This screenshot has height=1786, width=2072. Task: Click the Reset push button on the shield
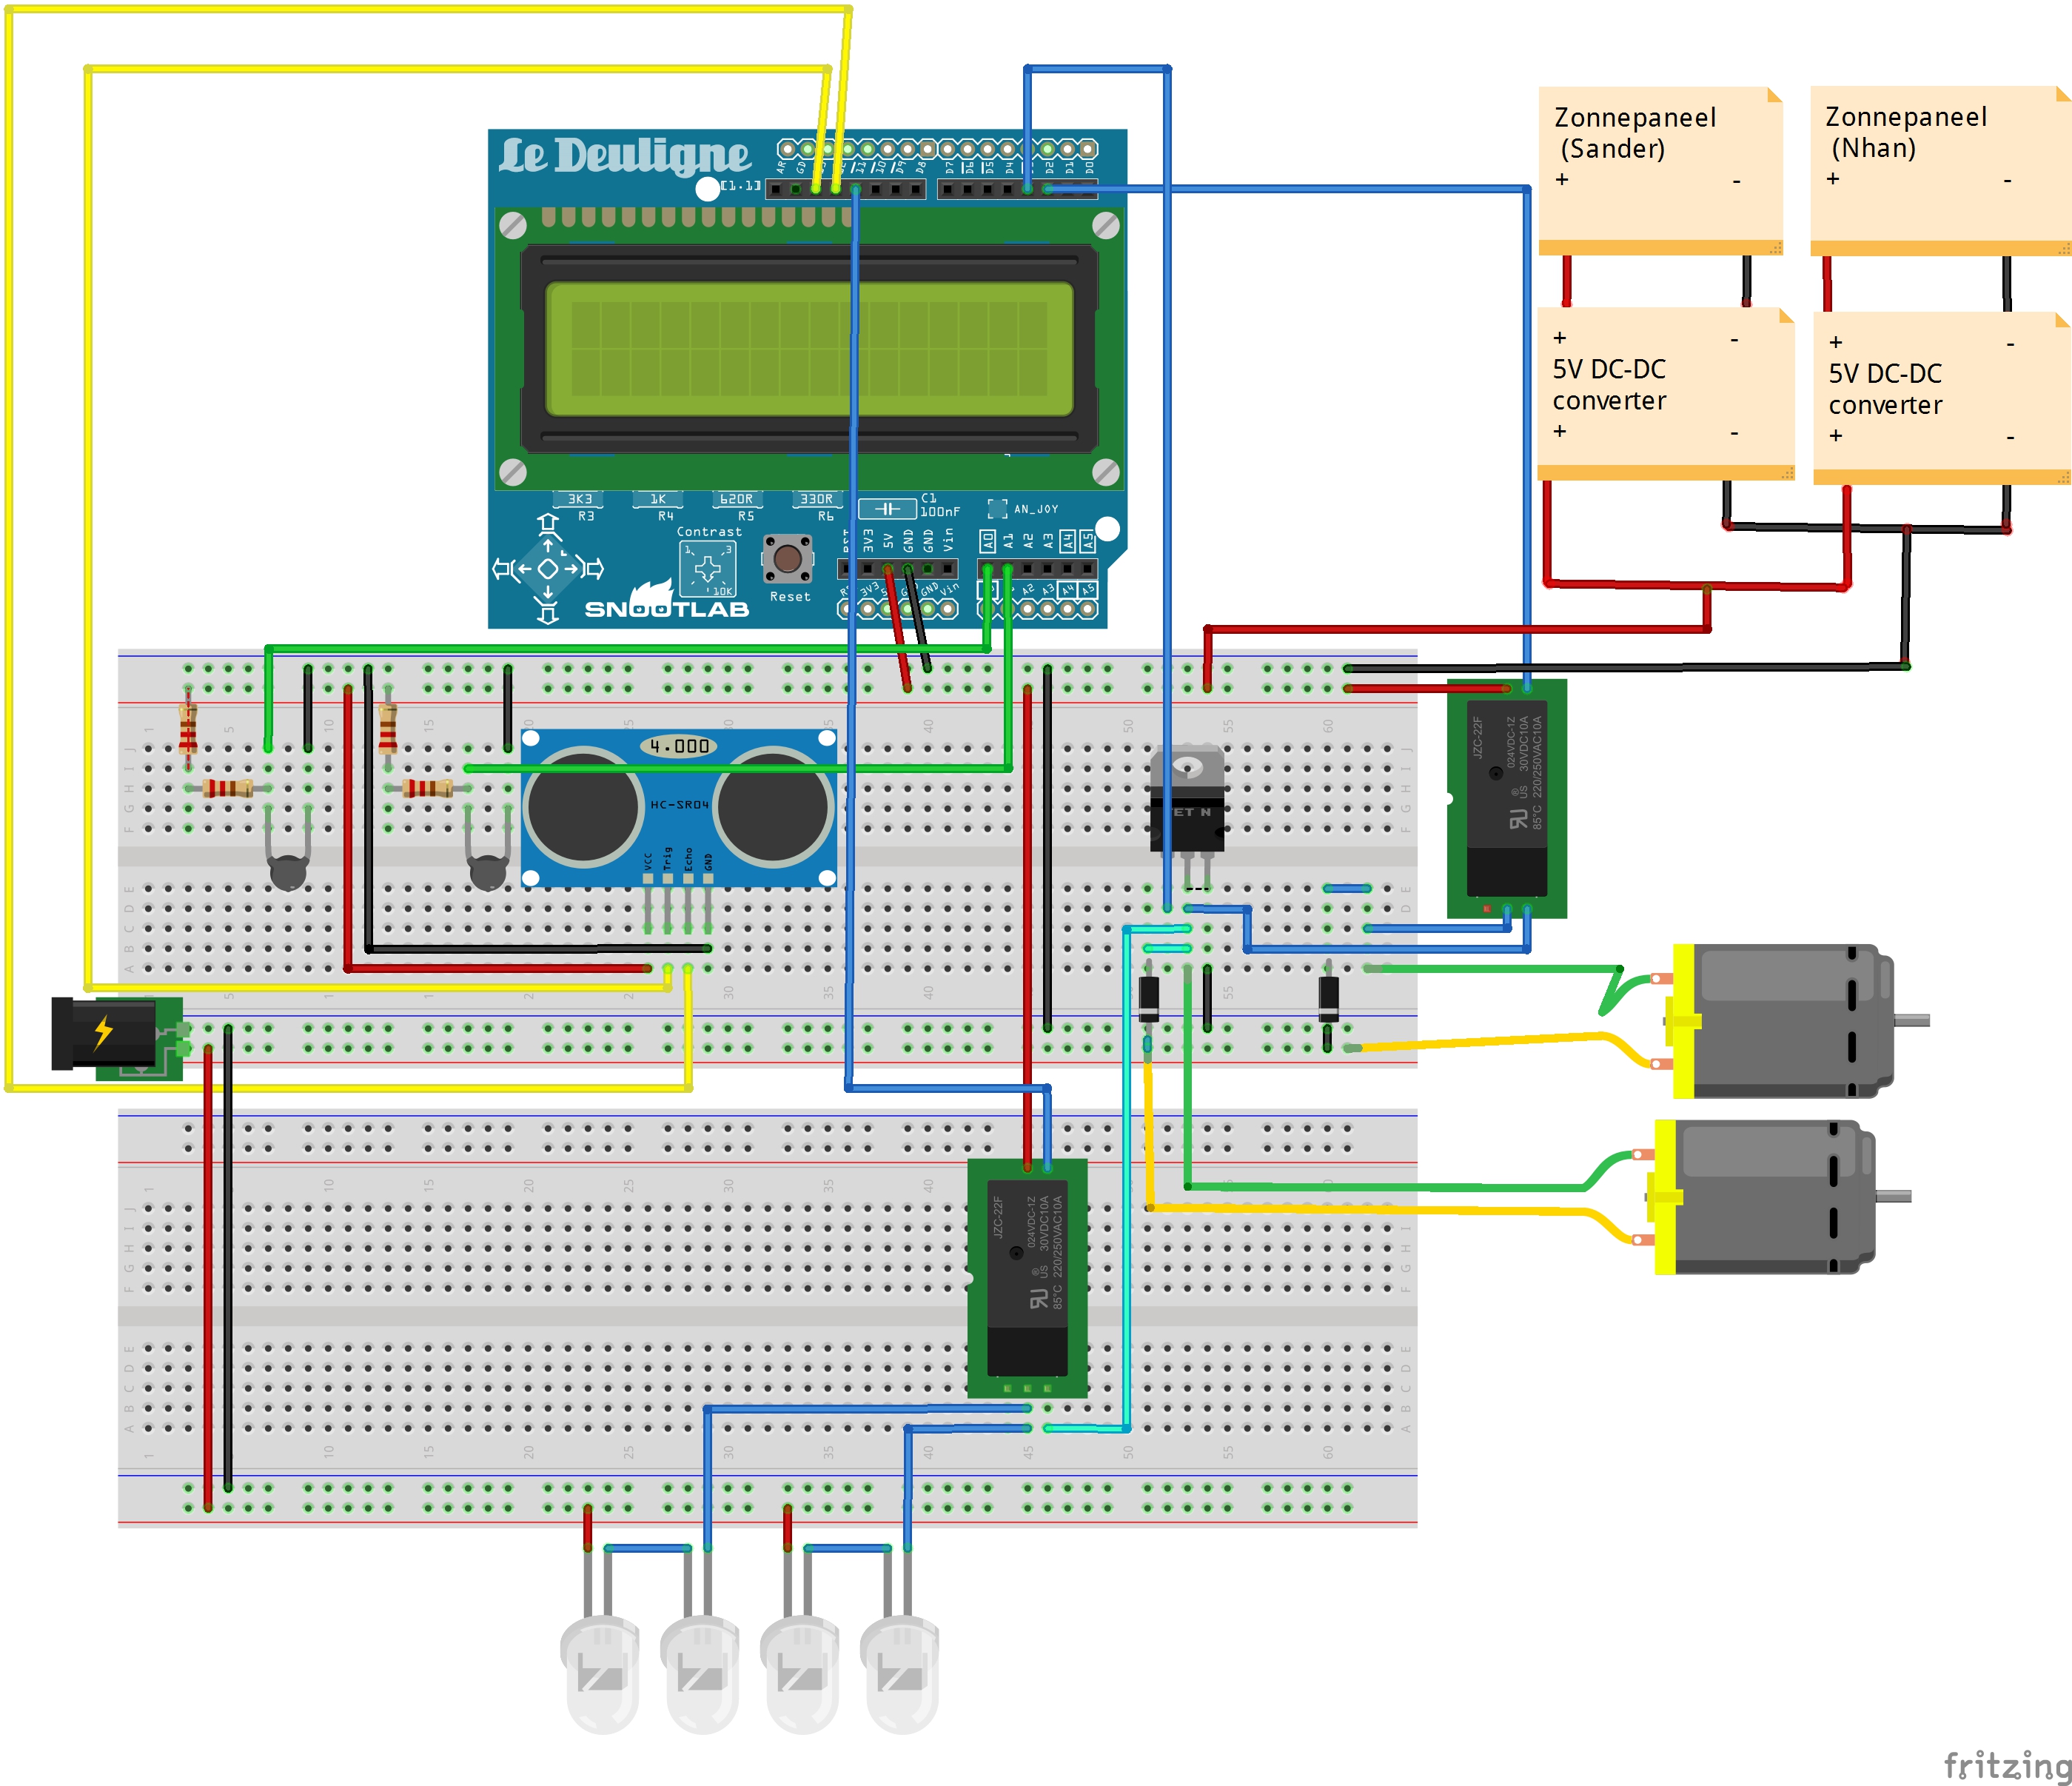(x=787, y=558)
